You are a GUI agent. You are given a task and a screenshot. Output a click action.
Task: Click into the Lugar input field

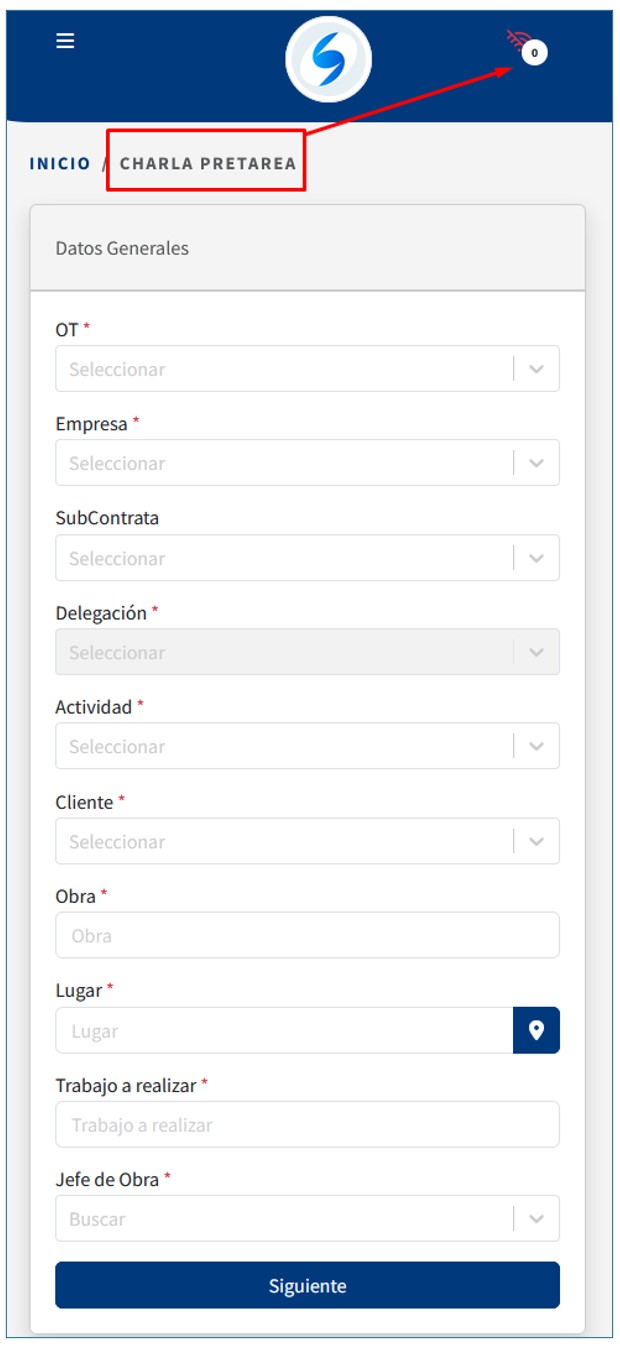click(x=285, y=1031)
